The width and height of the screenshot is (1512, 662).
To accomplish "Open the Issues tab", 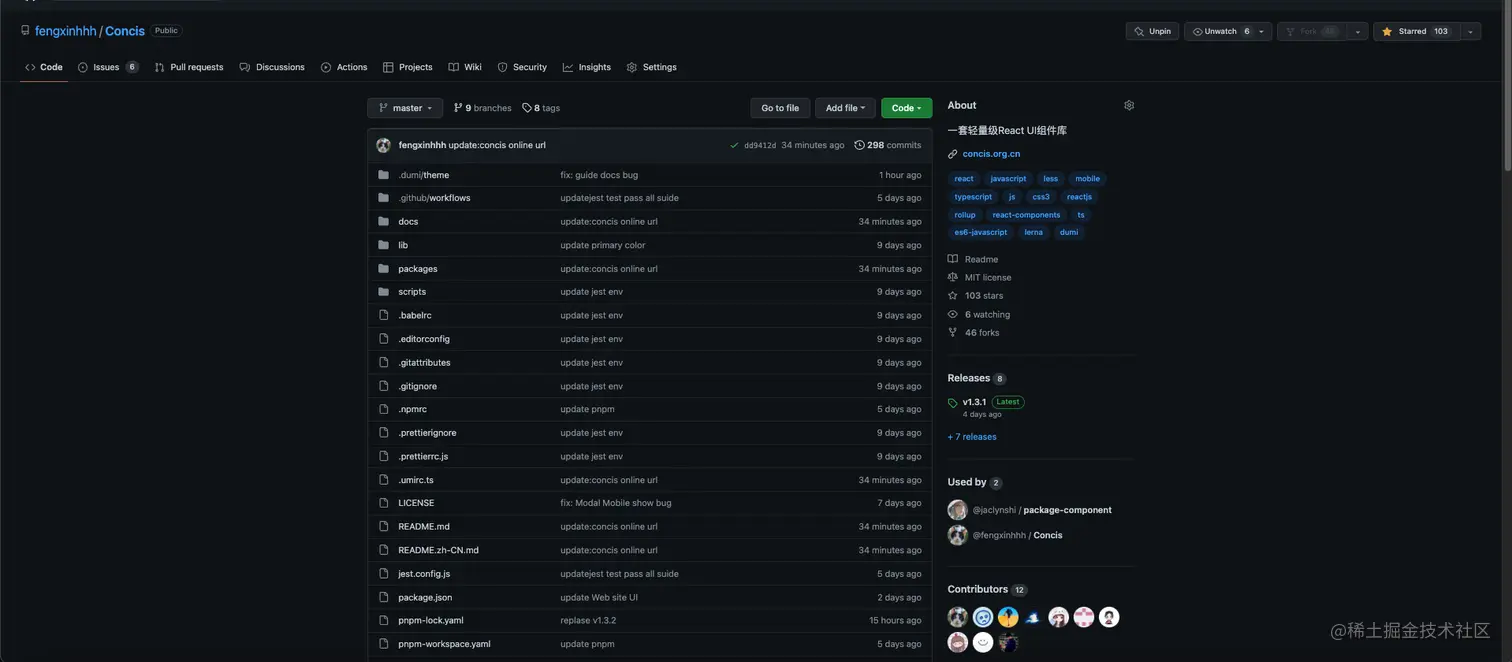I will tap(107, 67).
